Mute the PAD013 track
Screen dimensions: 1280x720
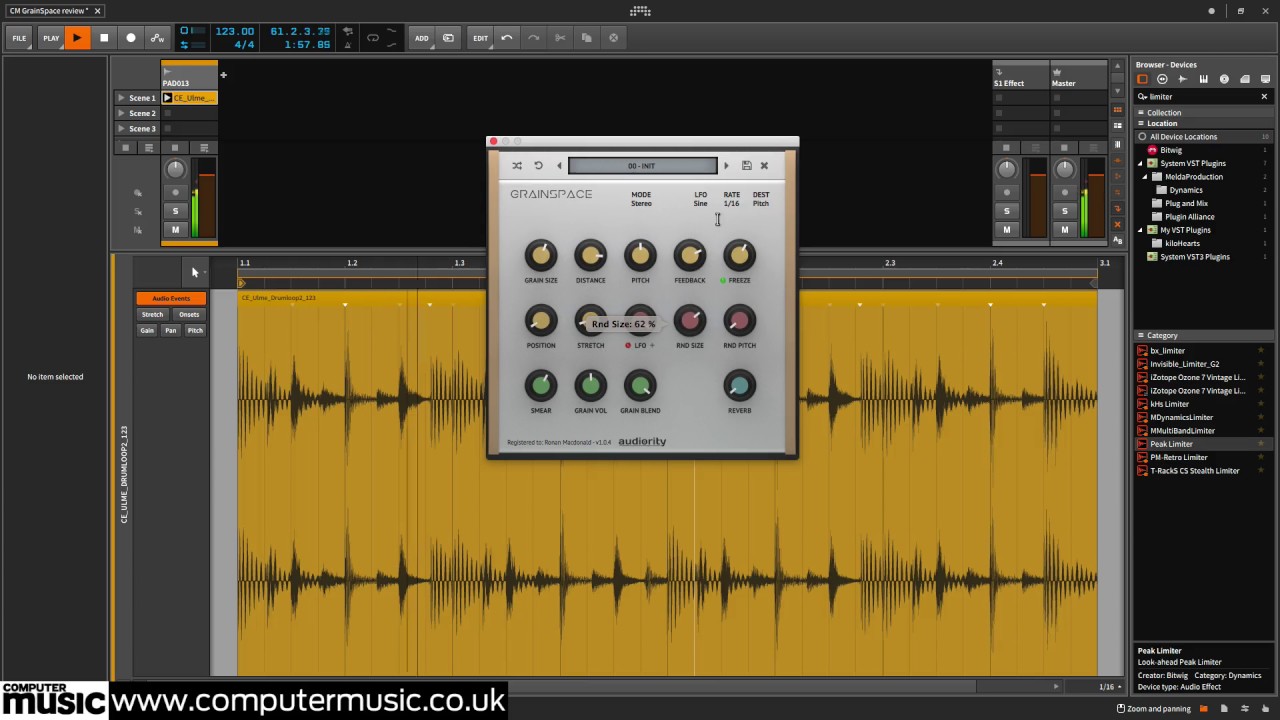coord(175,229)
